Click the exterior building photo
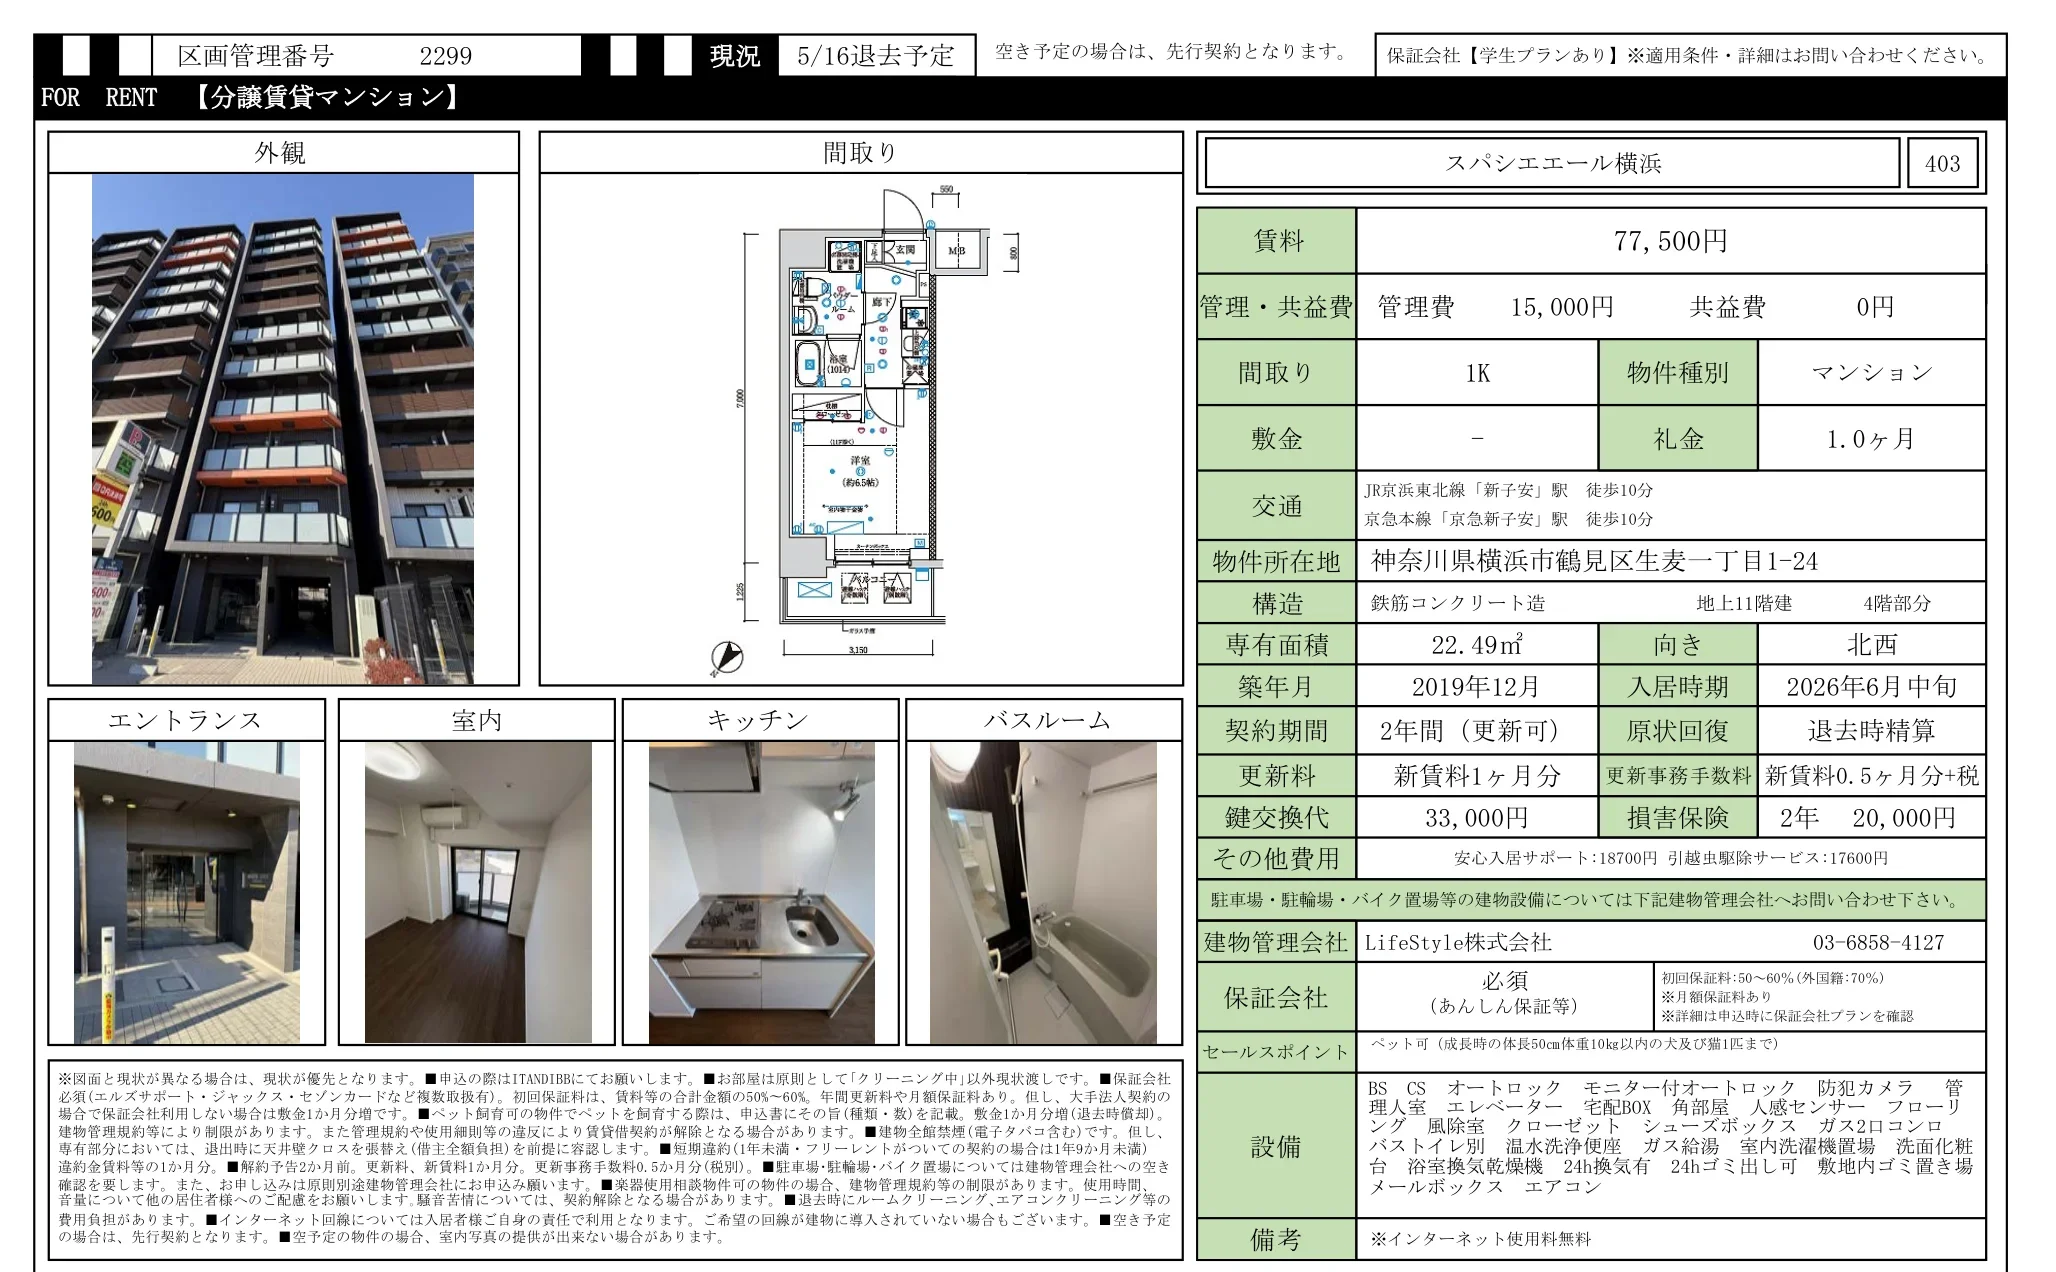This screenshot has height=1272, width=2056. (x=283, y=429)
